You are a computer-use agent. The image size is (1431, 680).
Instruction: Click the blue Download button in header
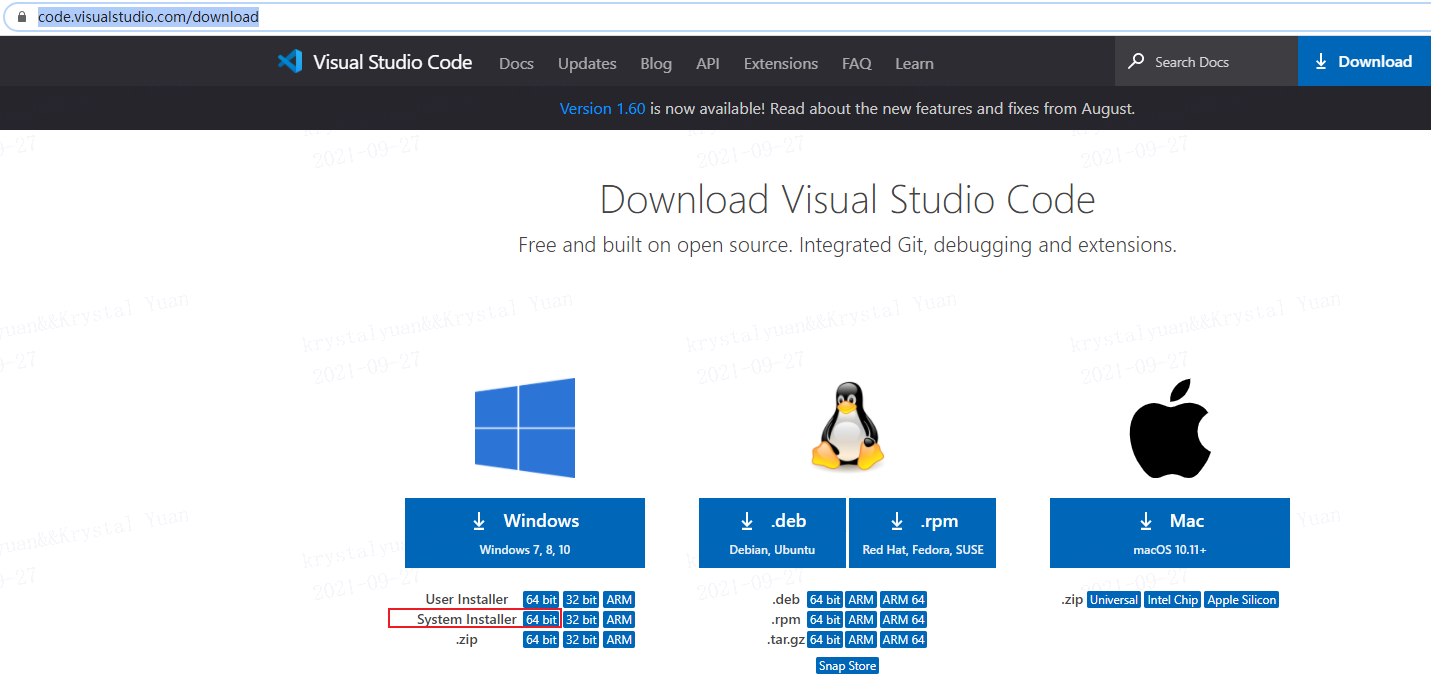pos(1364,62)
